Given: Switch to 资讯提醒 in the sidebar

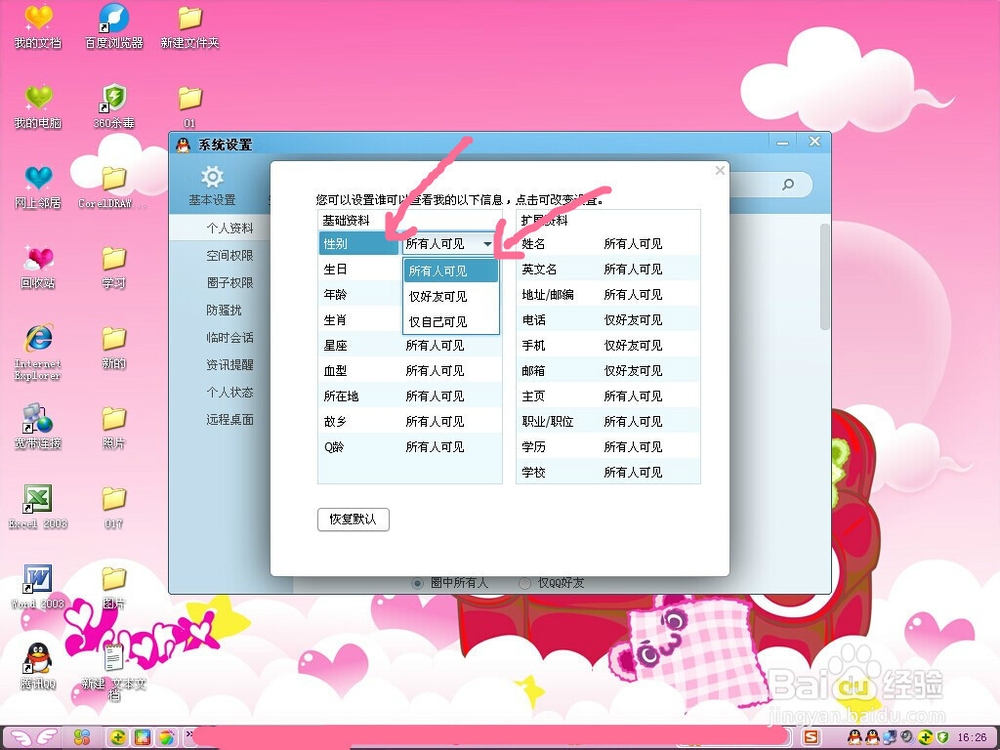Looking at the screenshot, I should [230, 365].
